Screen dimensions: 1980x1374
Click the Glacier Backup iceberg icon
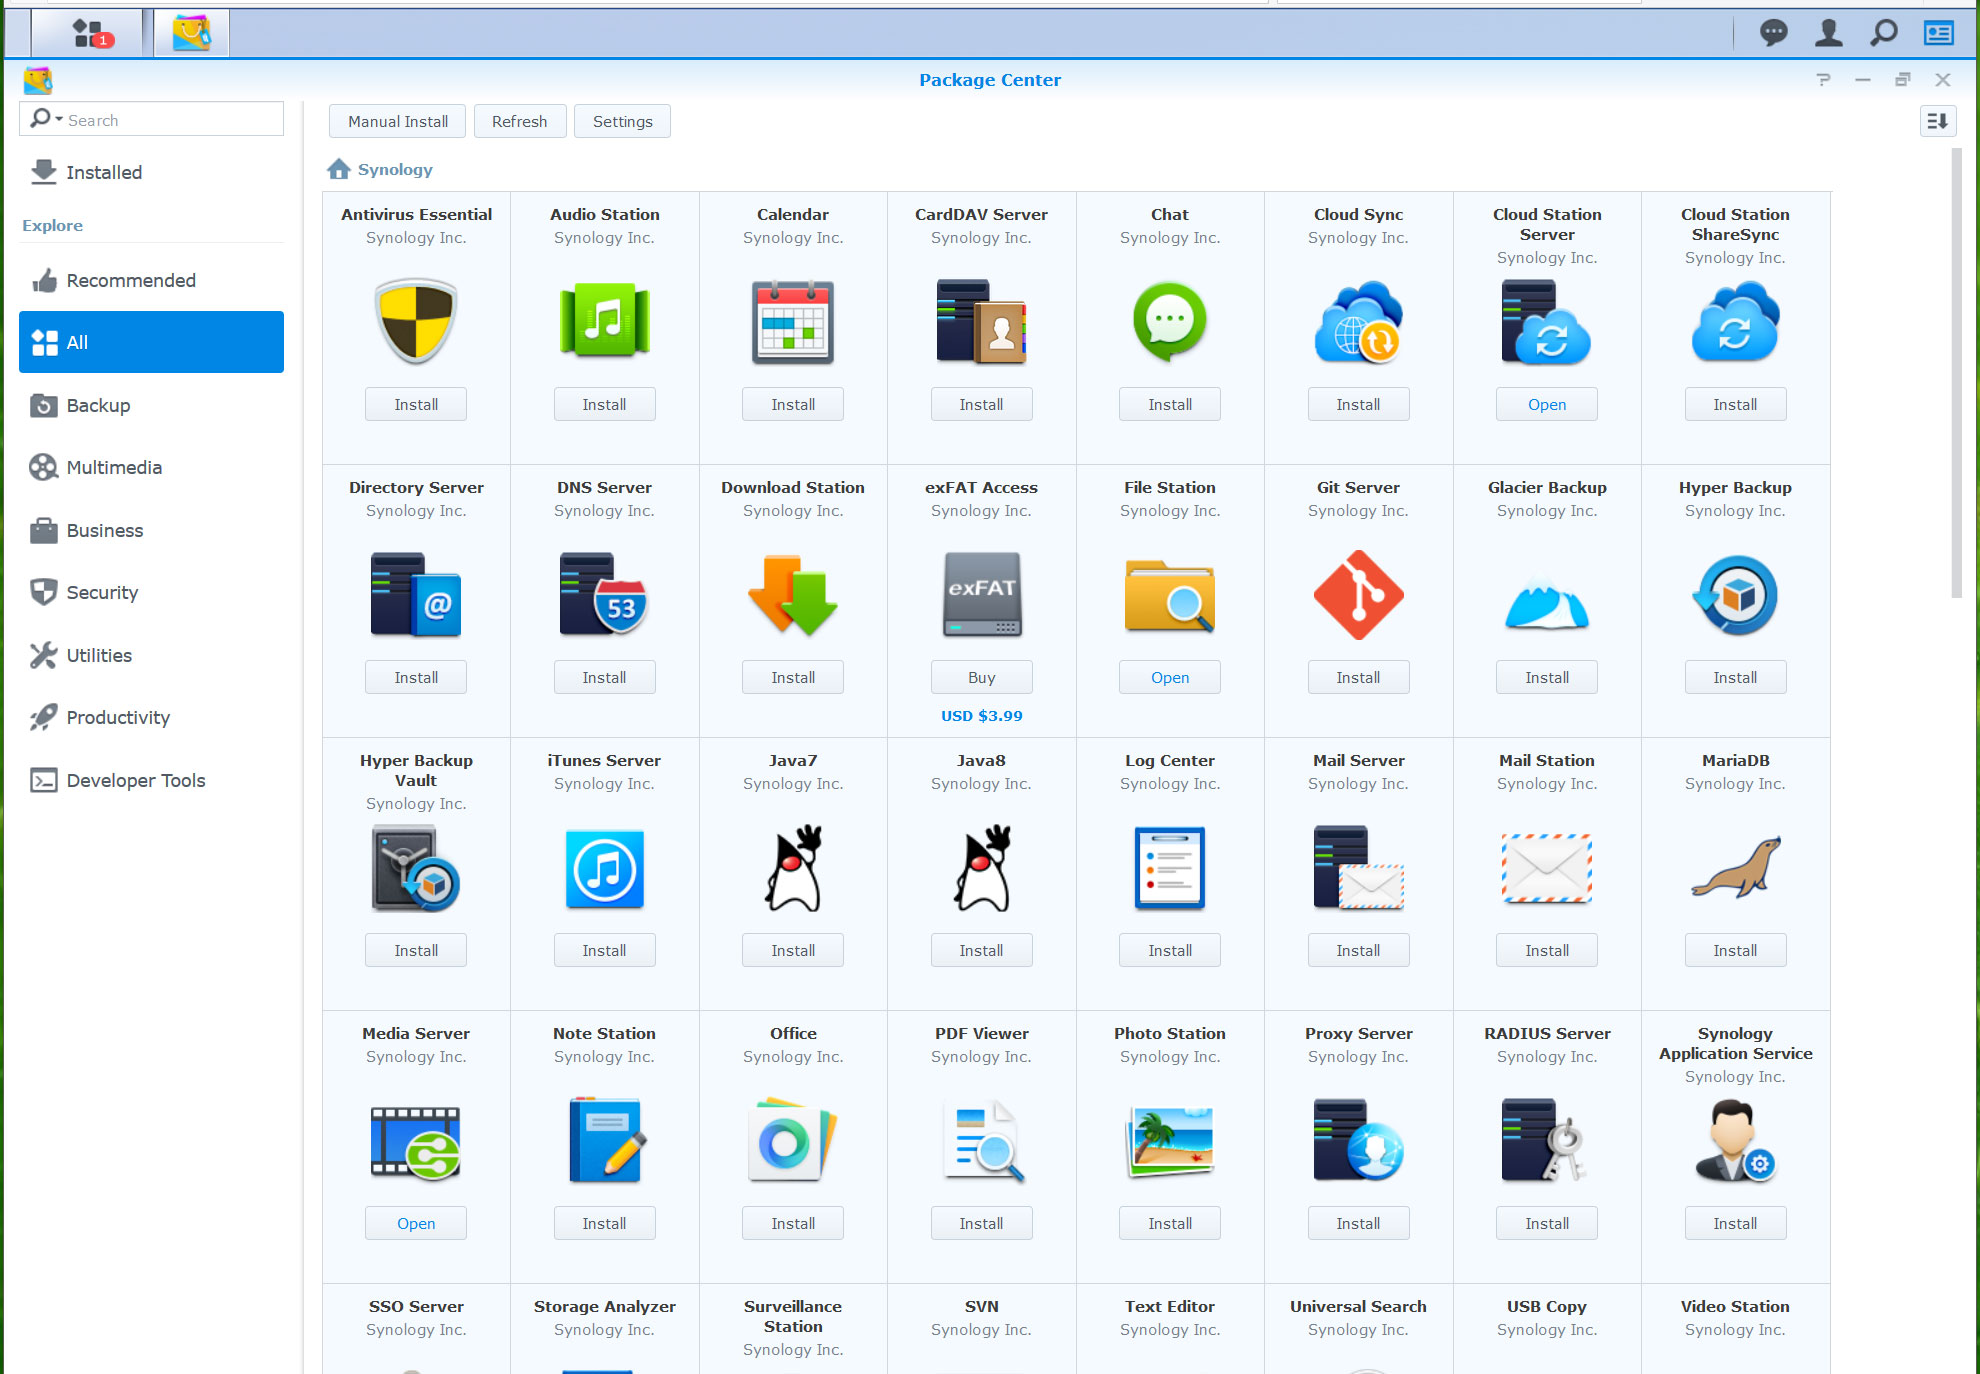[1547, 600]
